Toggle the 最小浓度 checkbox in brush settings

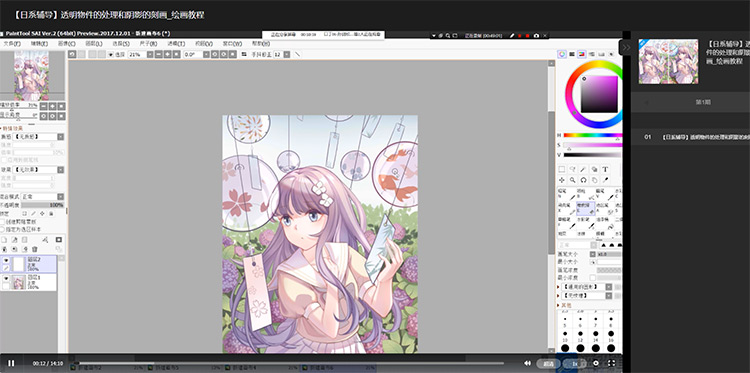tap(593, 278)
